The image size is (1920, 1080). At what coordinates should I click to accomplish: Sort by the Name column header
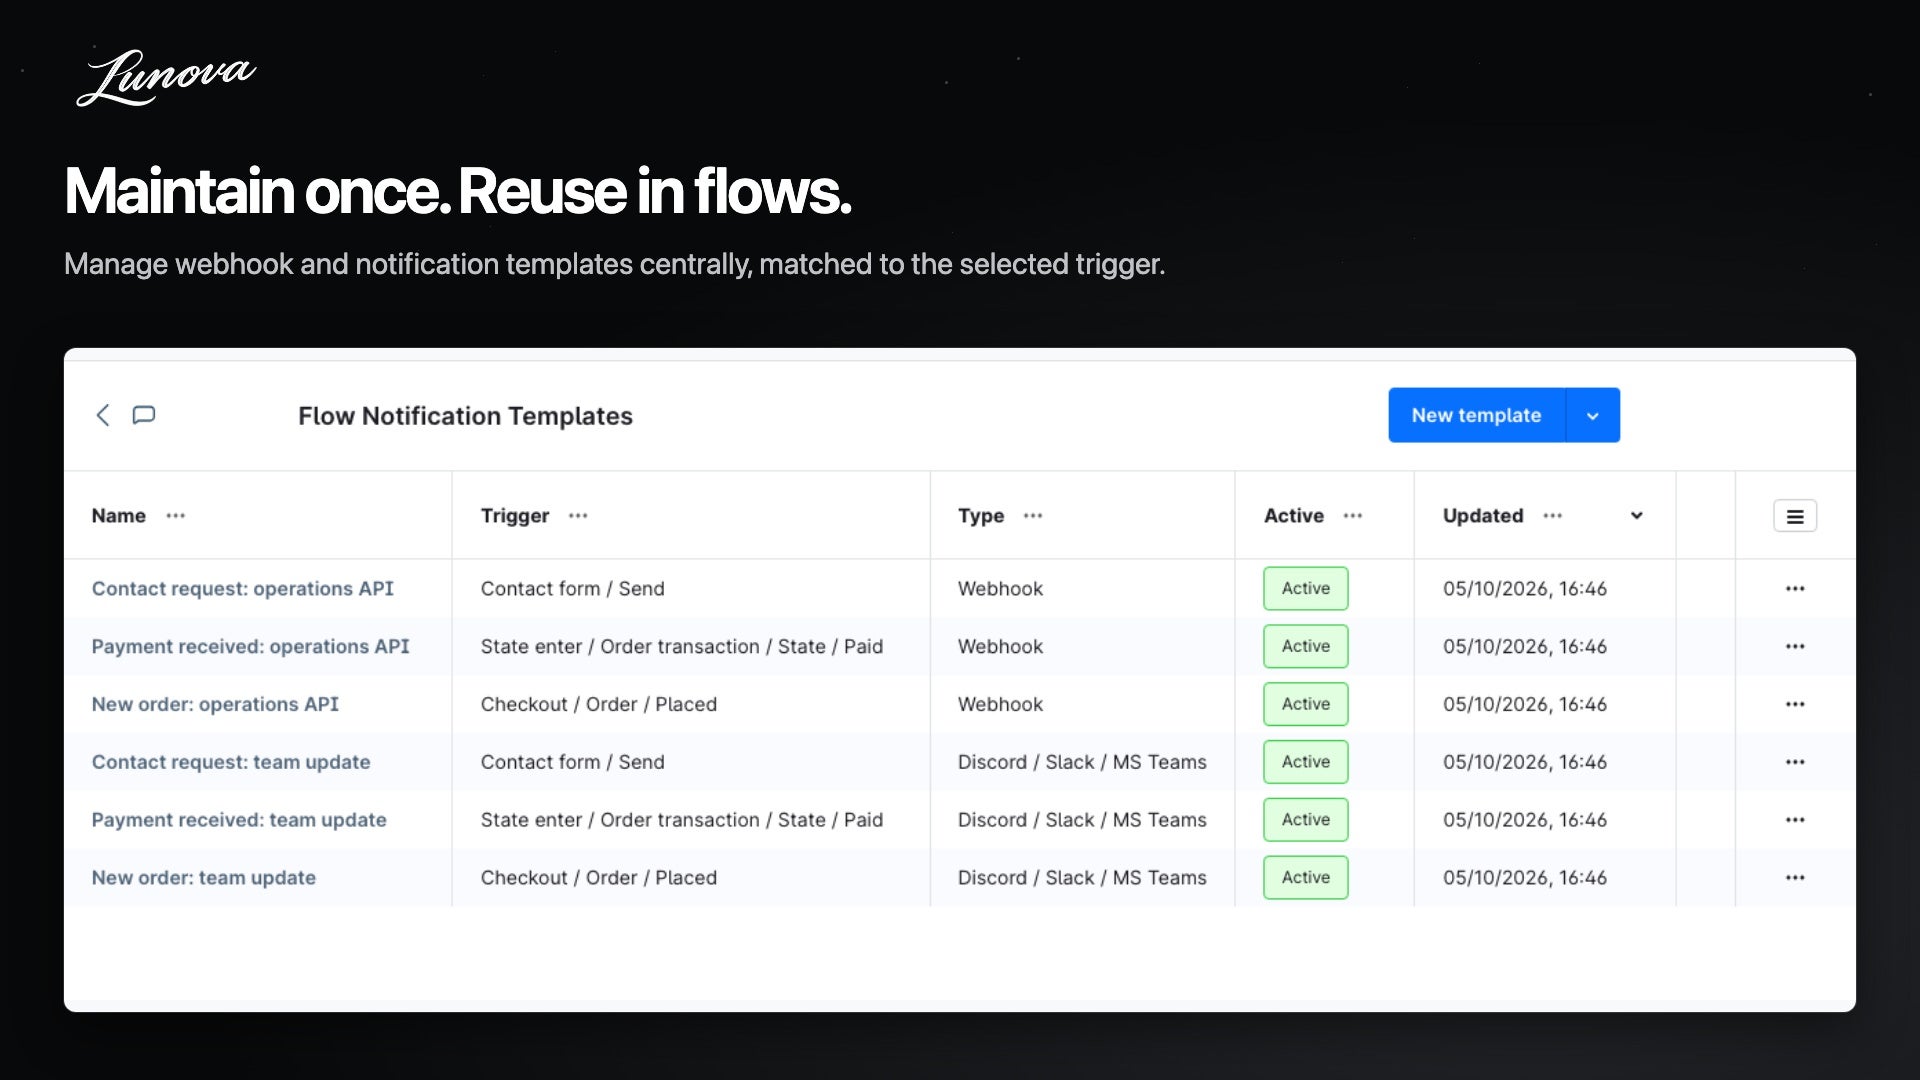(118, 516)
